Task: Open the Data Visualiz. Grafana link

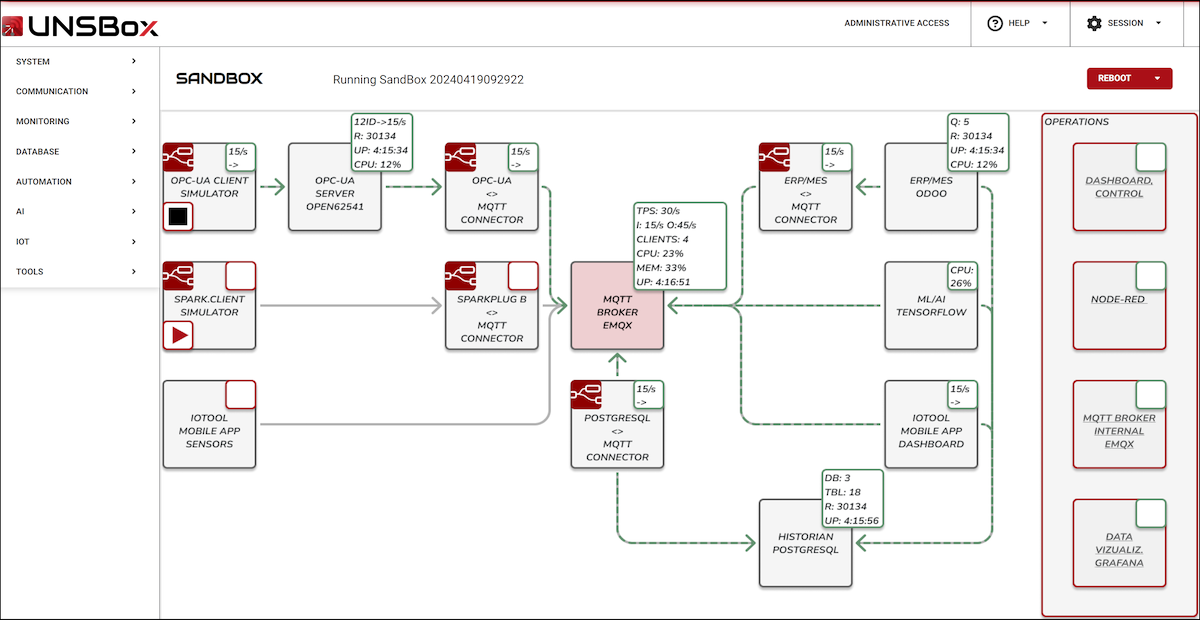Action: 1119,550
